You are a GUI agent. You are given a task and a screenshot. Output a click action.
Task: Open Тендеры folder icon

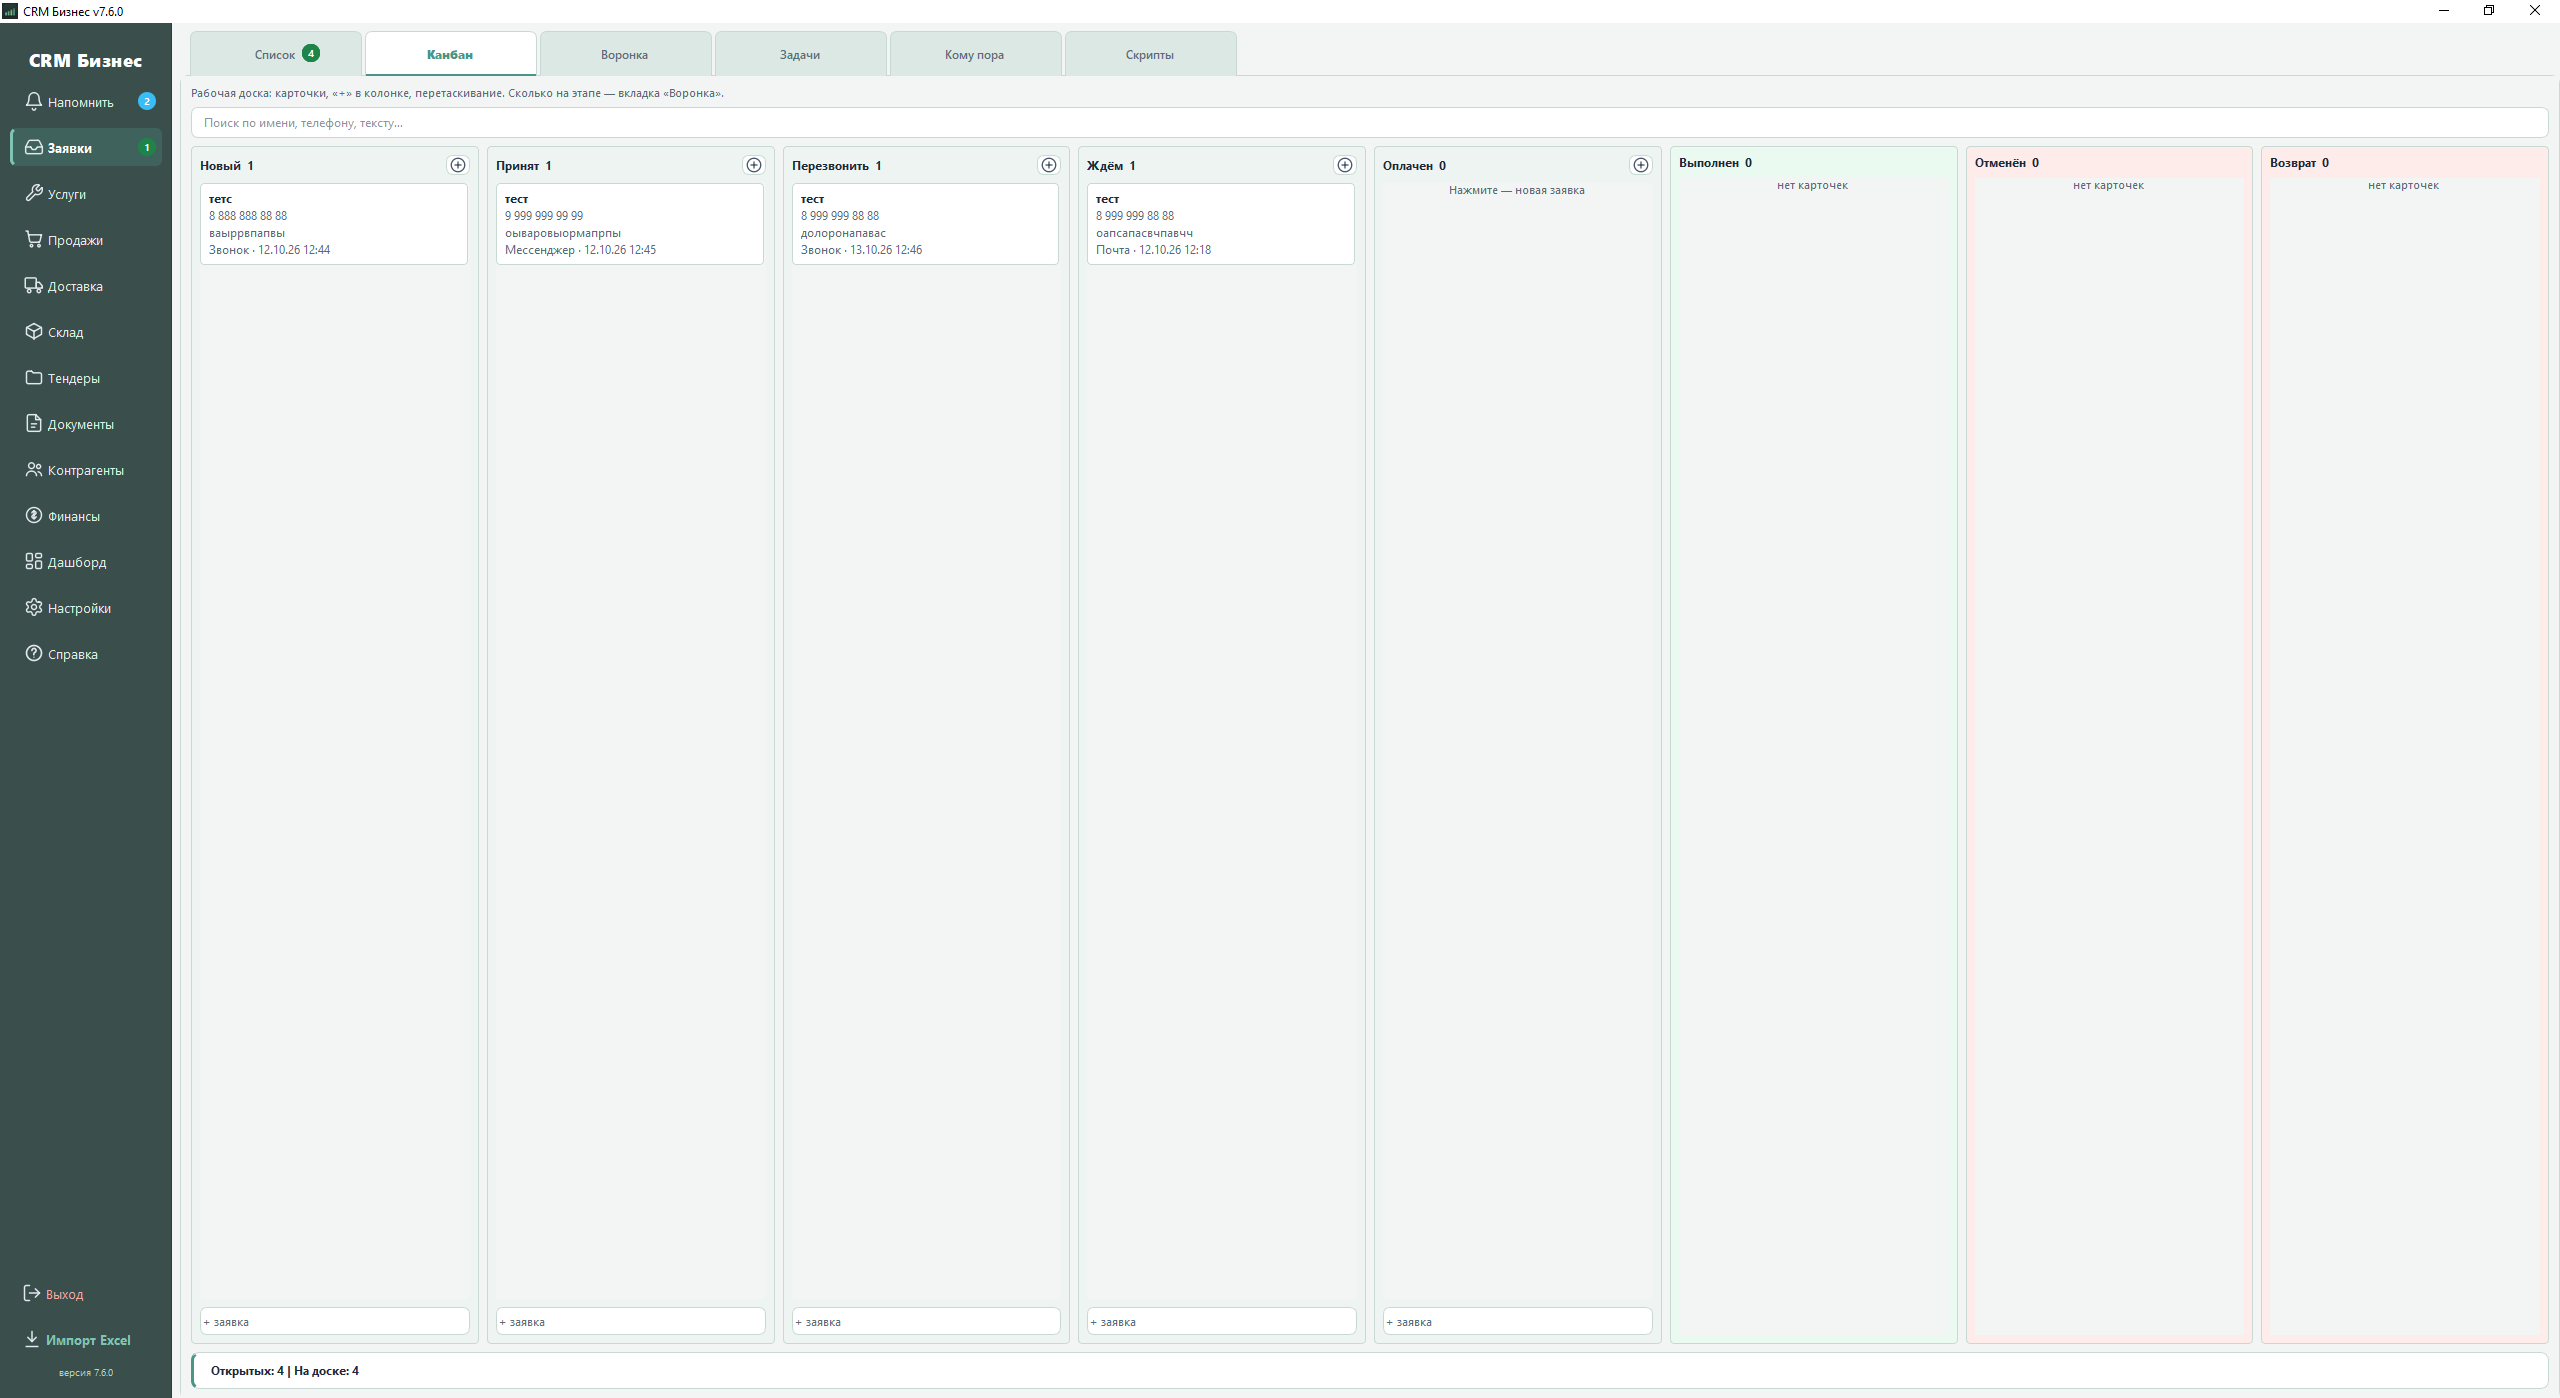(x=34, y=377)
